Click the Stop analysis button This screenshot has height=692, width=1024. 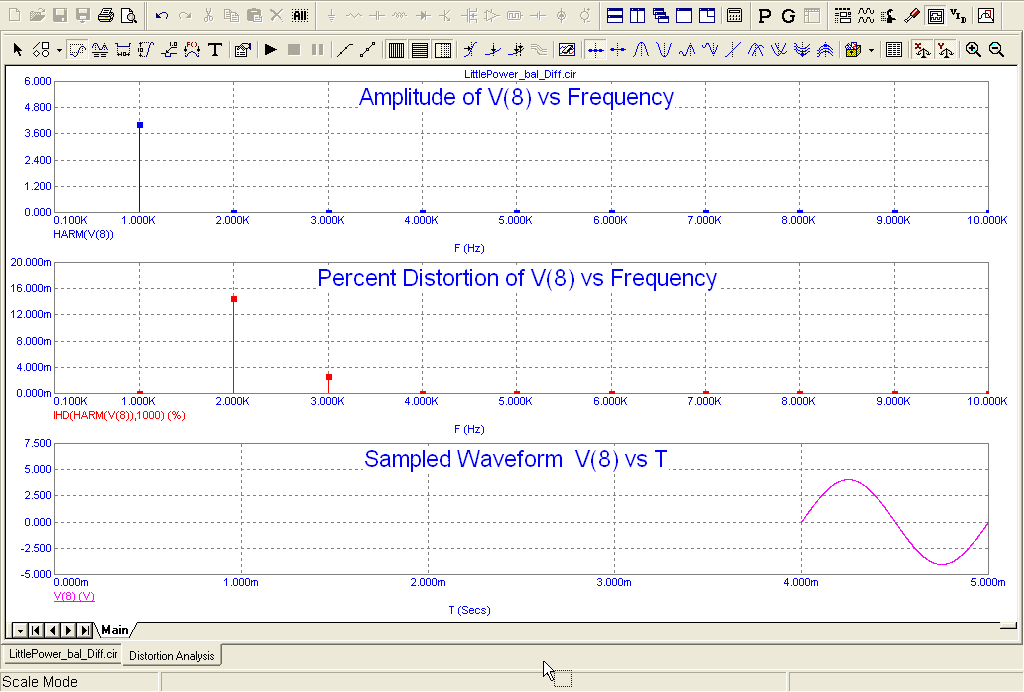coord(294,50)
